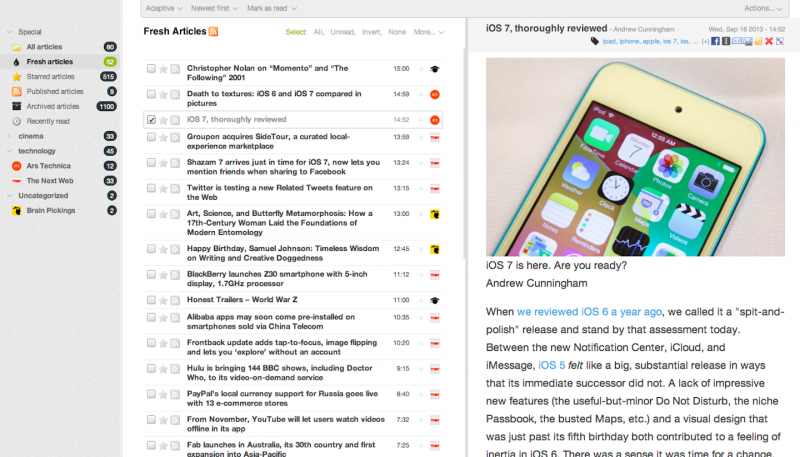Click the RSS feed icon beside Fresh Articles heading
Screen dimensions: 800x457
[213, 32]
